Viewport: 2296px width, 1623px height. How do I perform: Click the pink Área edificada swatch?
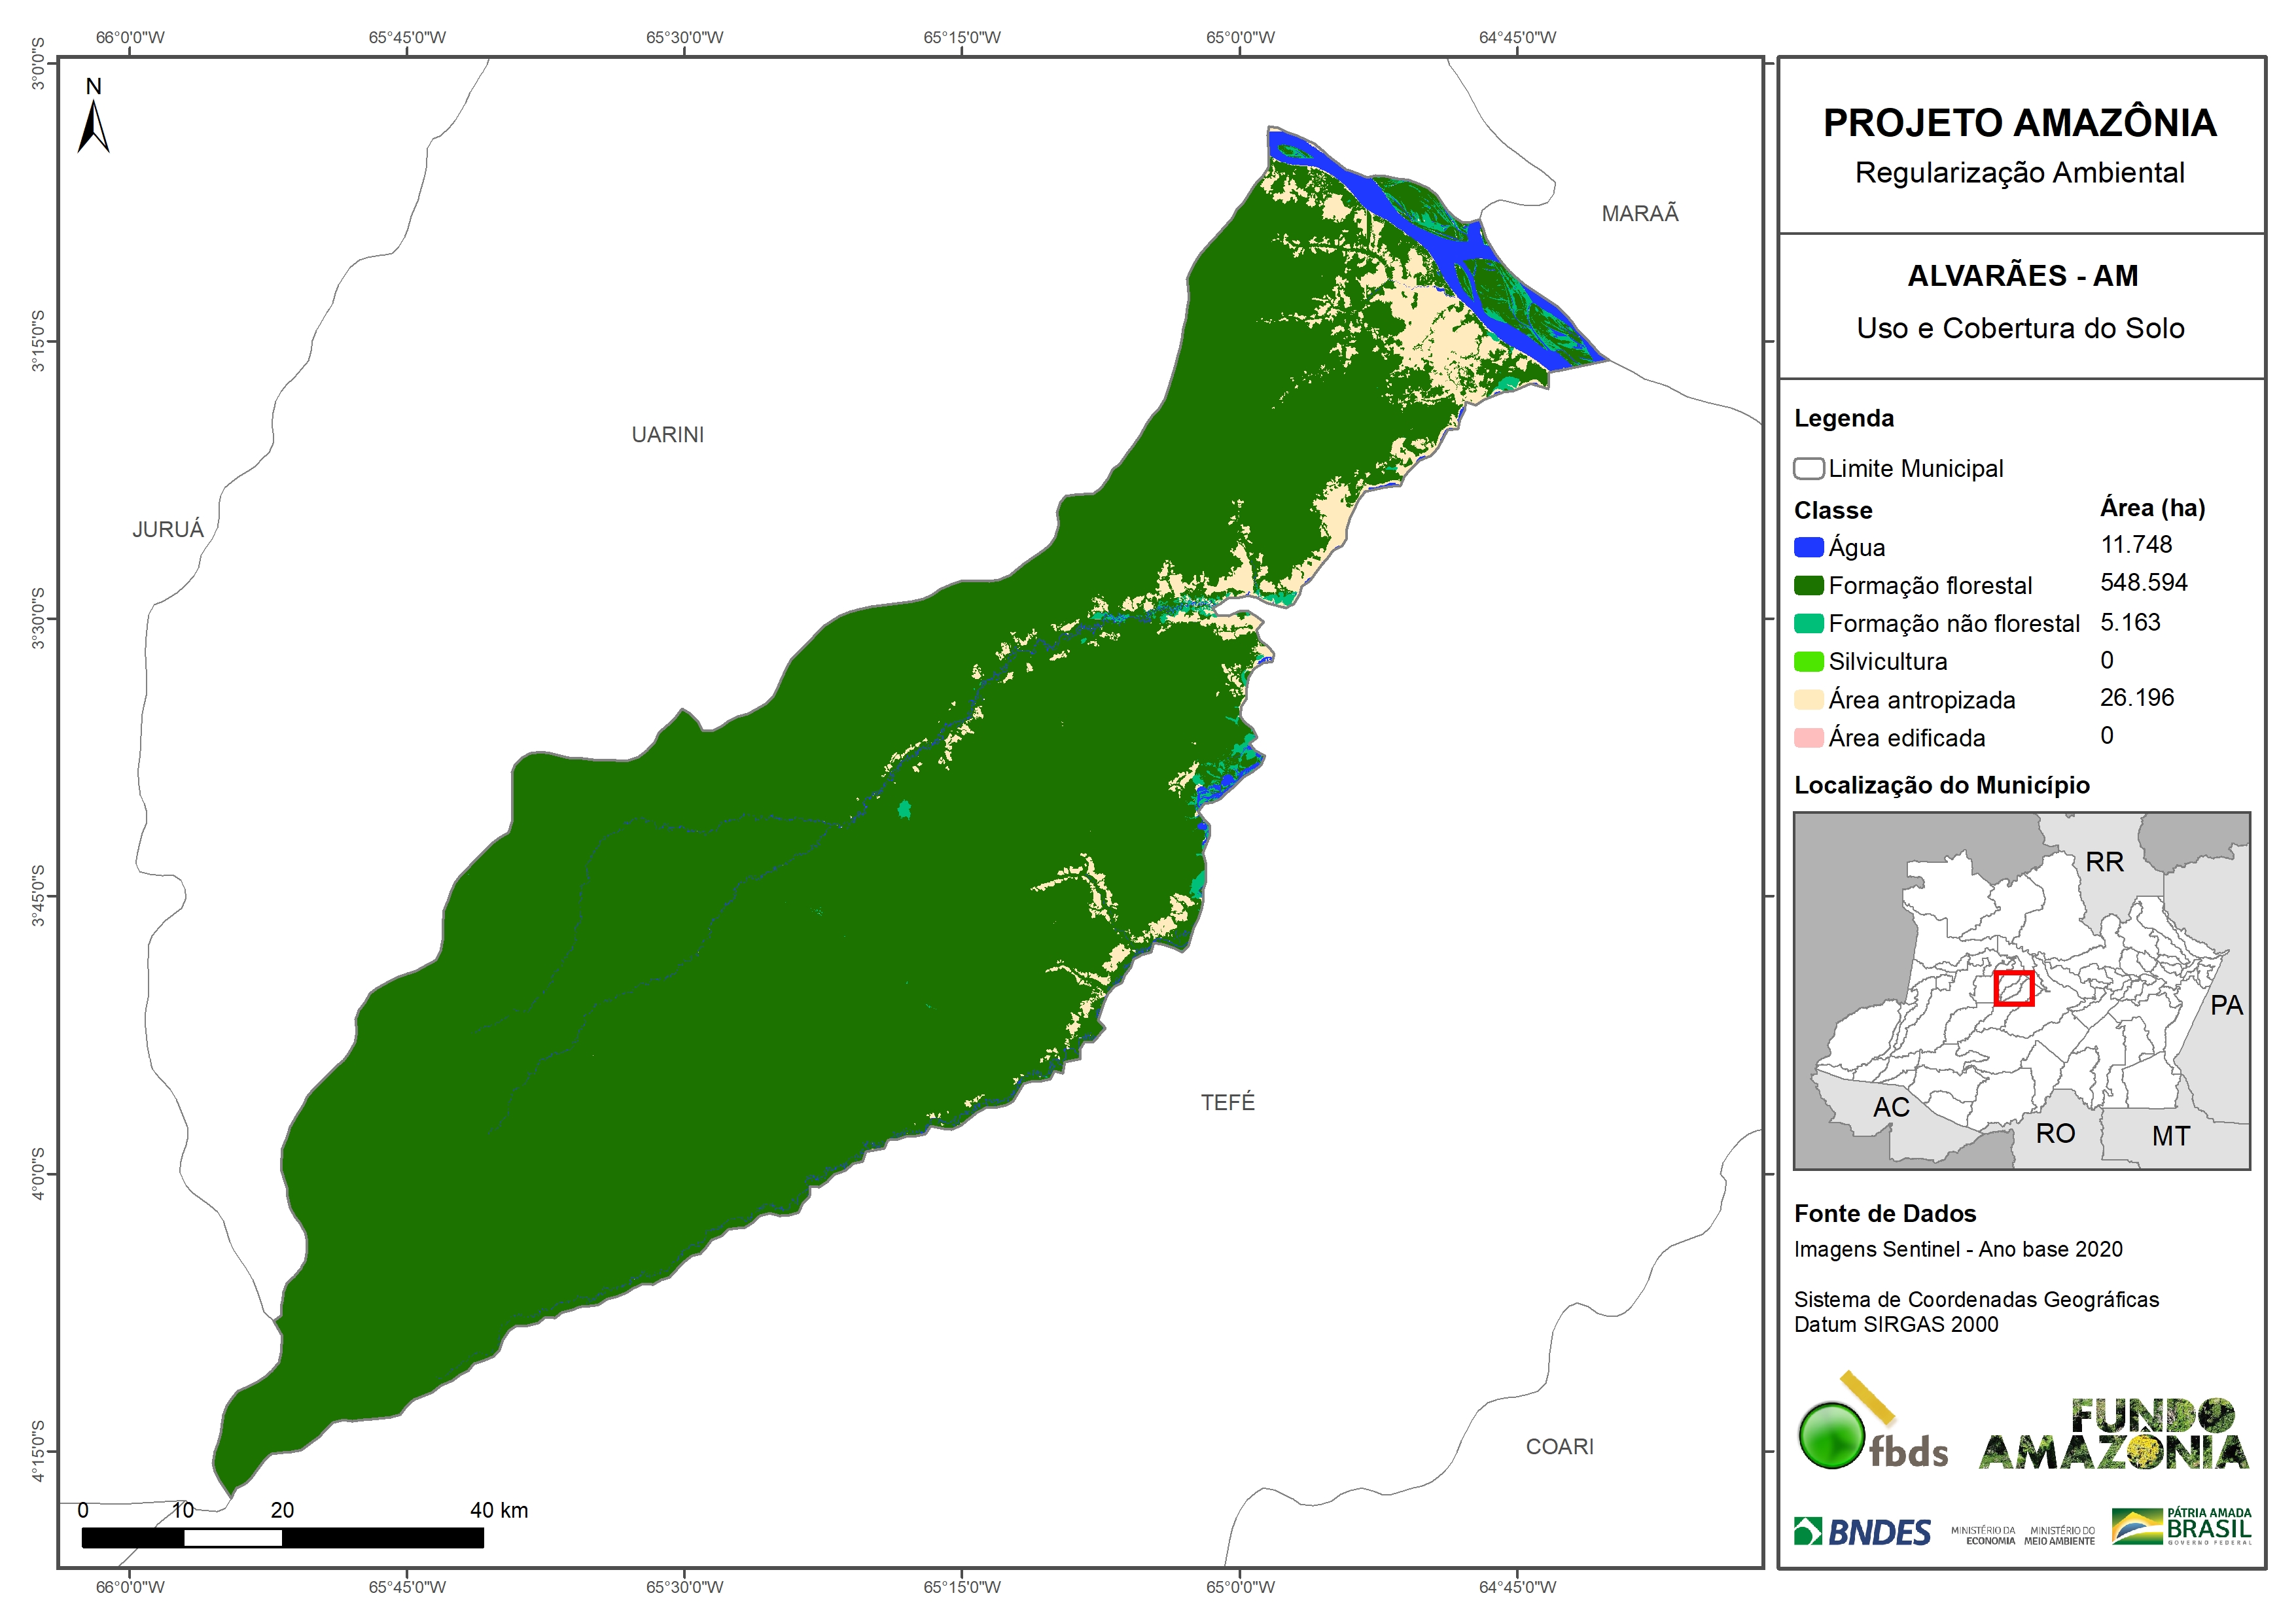(x=1808, y=738)
